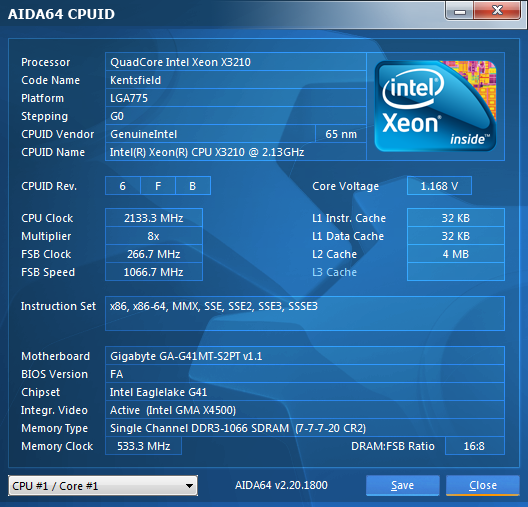Image resolution: width=528 pixels, height=507 pixels.
Task: Click the 8x multiplier value
Action: 154,236
